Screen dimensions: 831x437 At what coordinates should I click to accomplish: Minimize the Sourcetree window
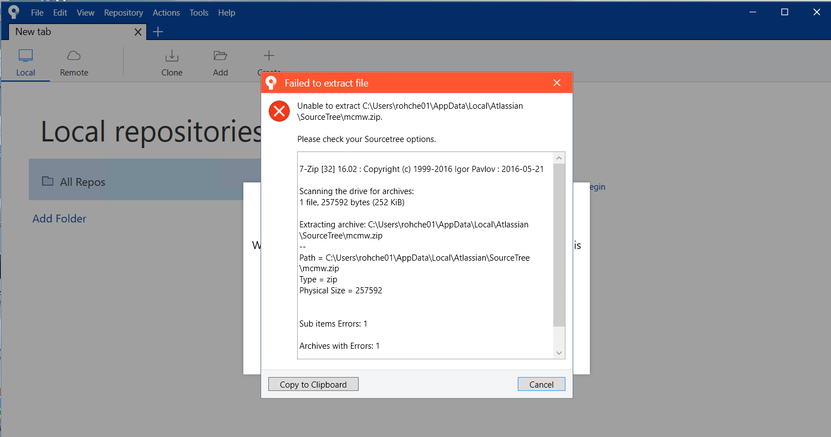coord(753,12)
